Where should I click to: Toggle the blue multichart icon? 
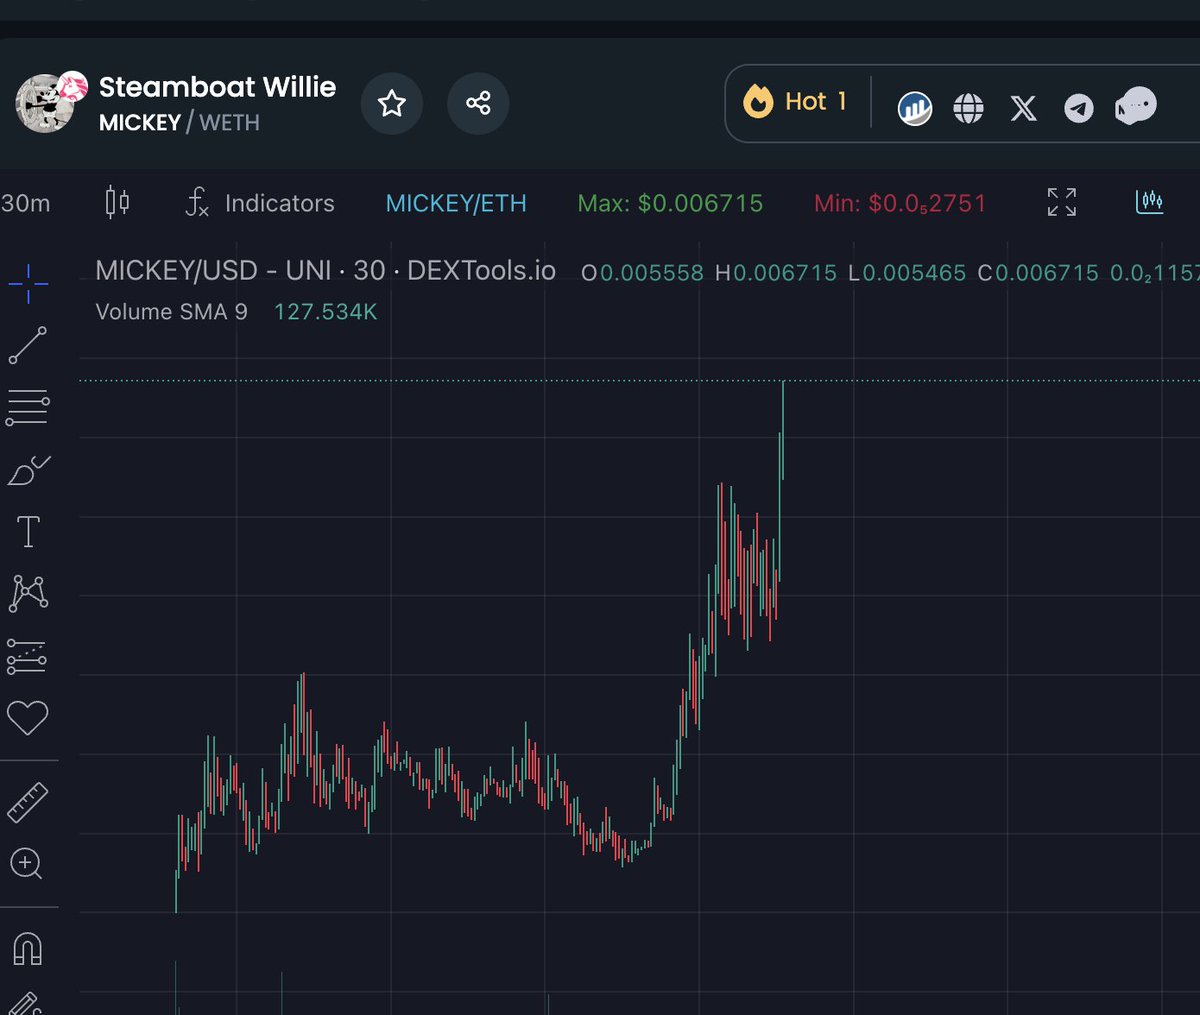click(x=1149, y=202)
